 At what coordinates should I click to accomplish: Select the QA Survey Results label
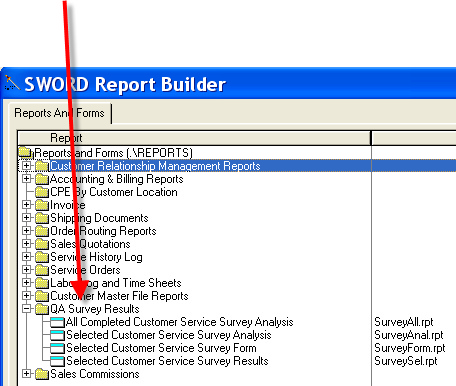click(x=95, y=309)
